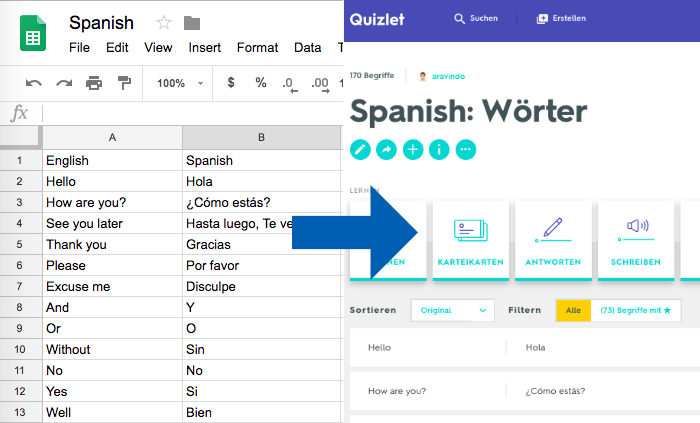Filter by (73) Begriffe mit star
The image size is (700, 423).
tap(636, 310)
